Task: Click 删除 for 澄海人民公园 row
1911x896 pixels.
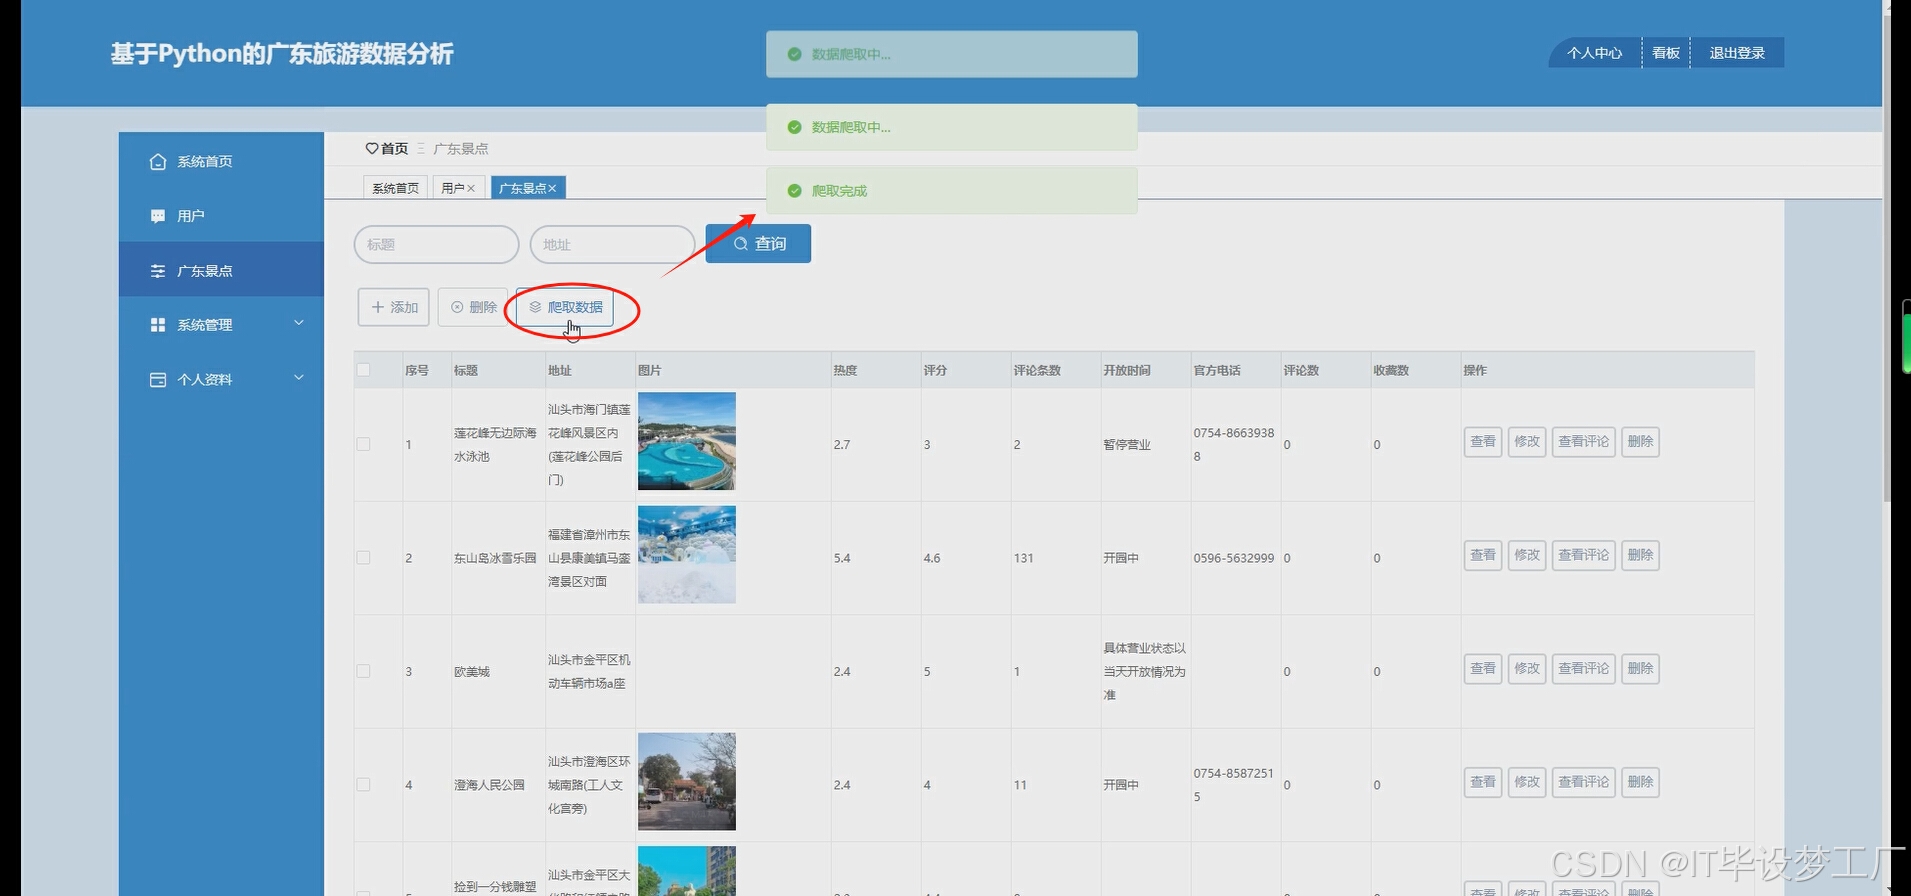Action: point(1640,782)
